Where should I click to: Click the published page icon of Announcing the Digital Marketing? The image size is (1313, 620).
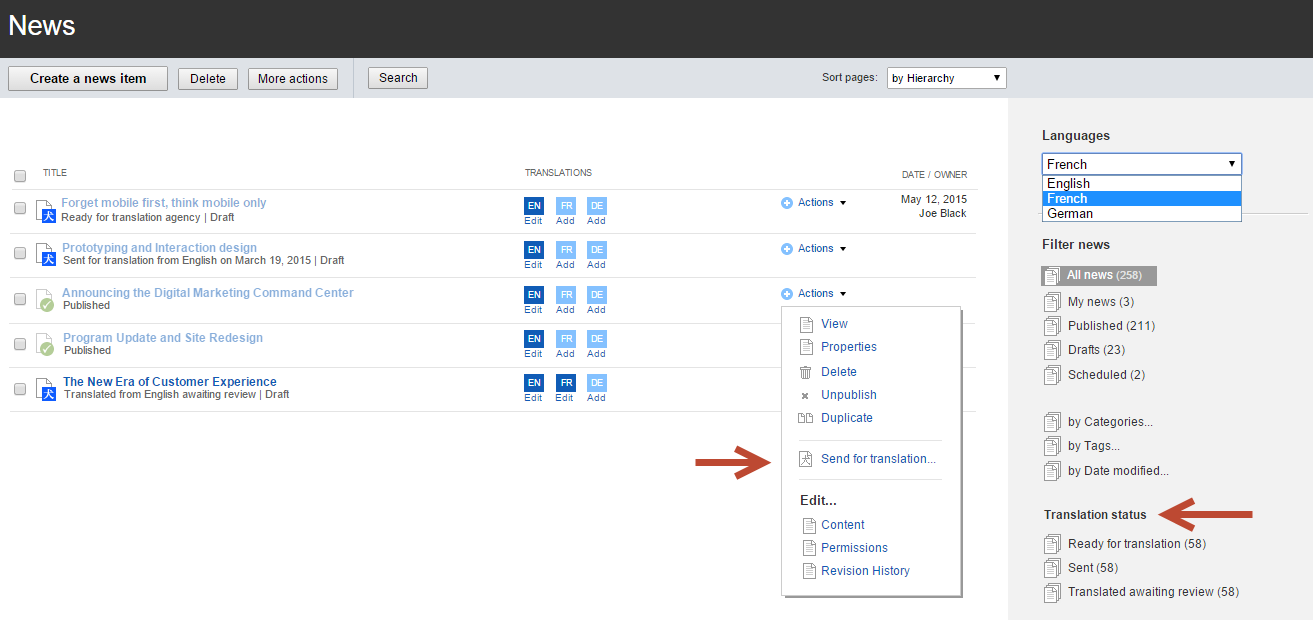(x=44, y=300)
